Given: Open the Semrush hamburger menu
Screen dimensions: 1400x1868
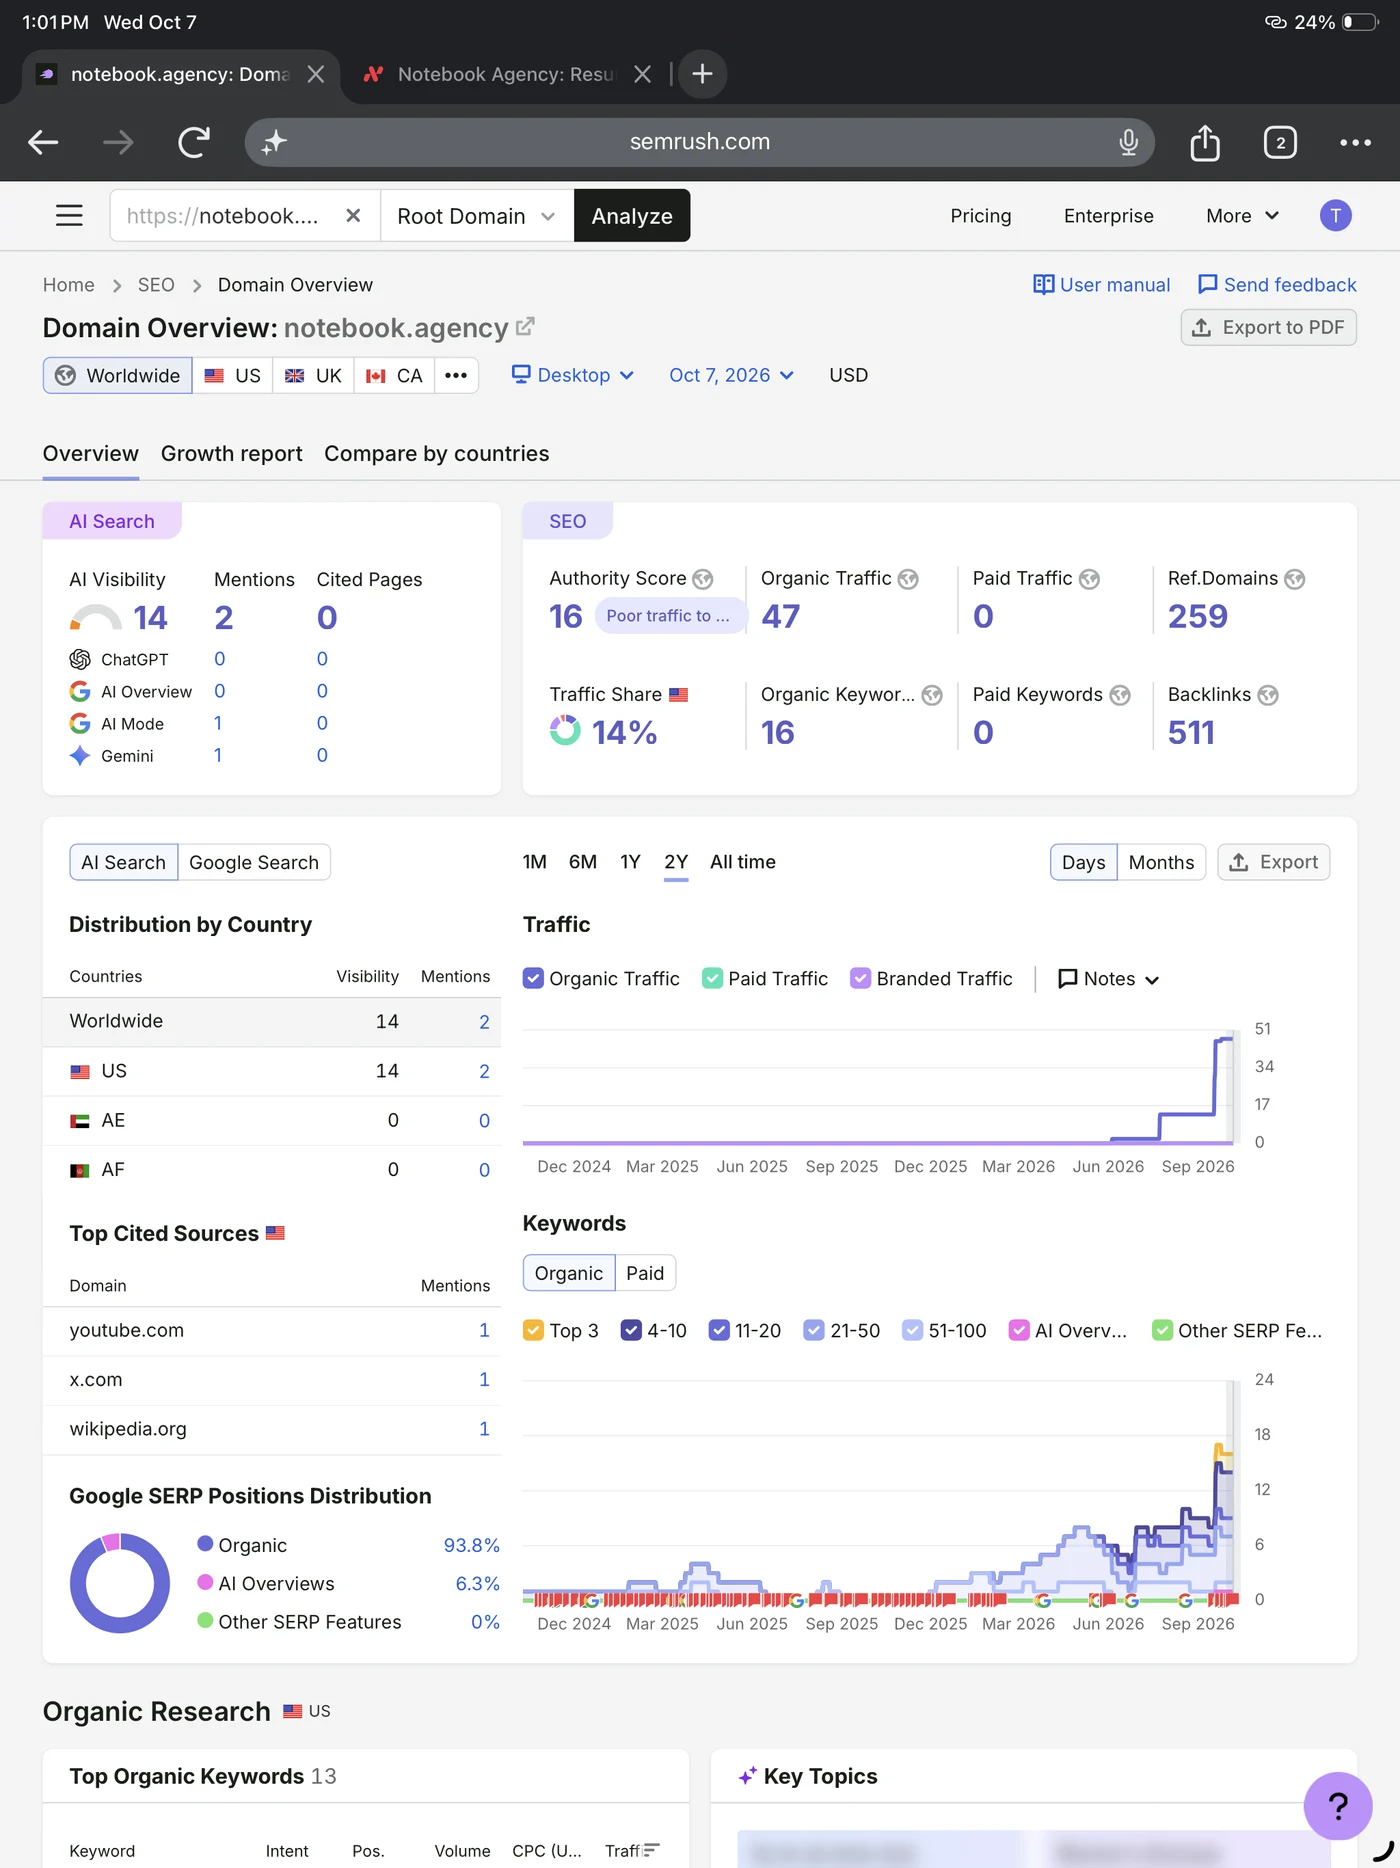Looking at the screenshot, I should point(69,215).
